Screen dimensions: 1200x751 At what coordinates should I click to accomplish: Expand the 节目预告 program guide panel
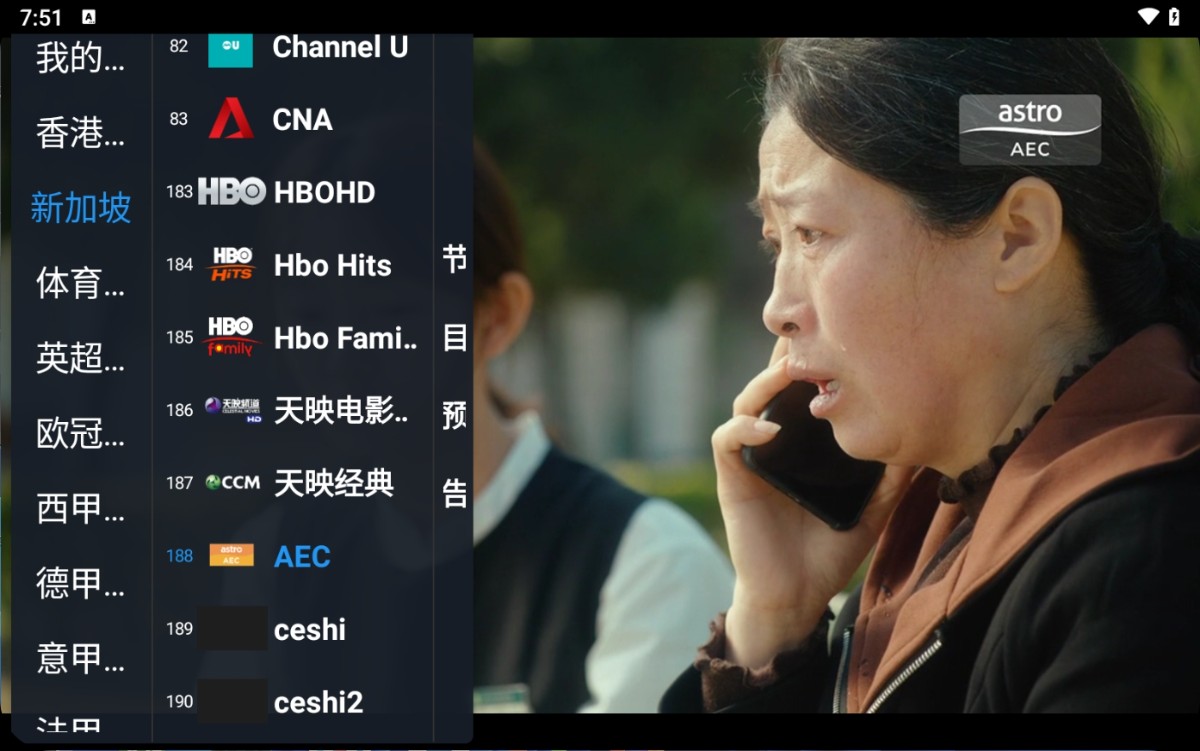click(454, 376)
